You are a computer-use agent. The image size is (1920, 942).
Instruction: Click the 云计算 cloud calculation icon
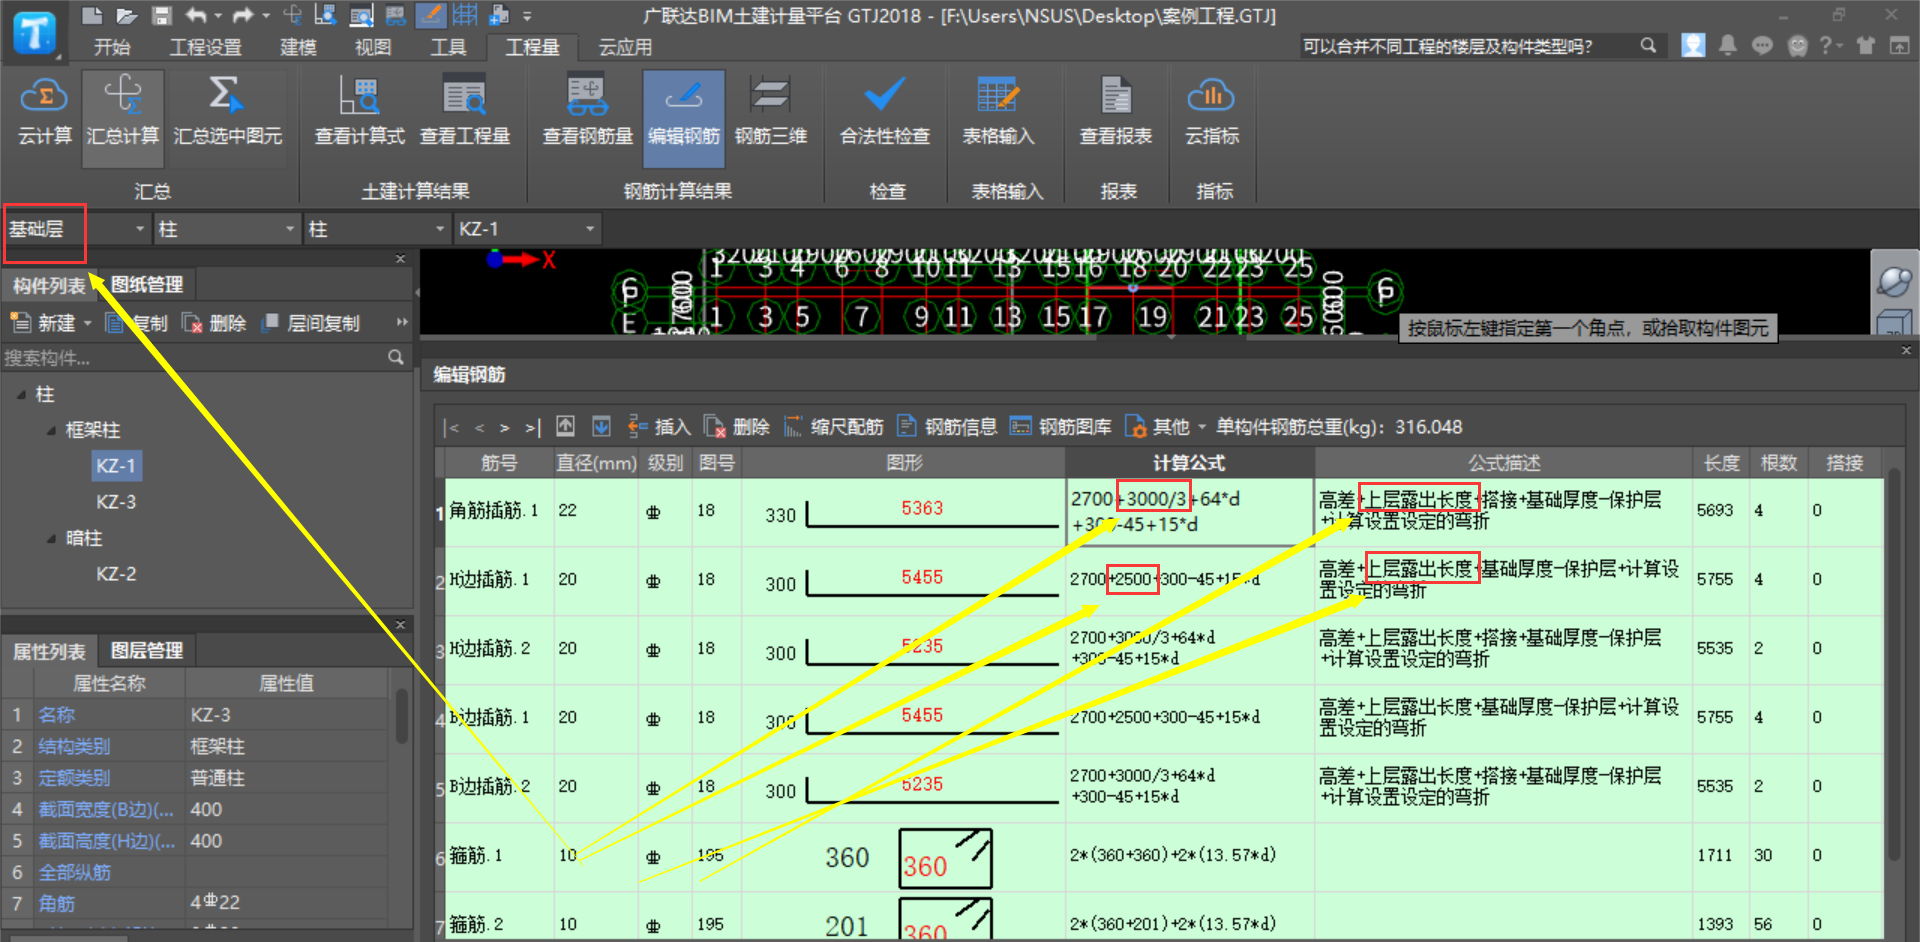(44, 97)
